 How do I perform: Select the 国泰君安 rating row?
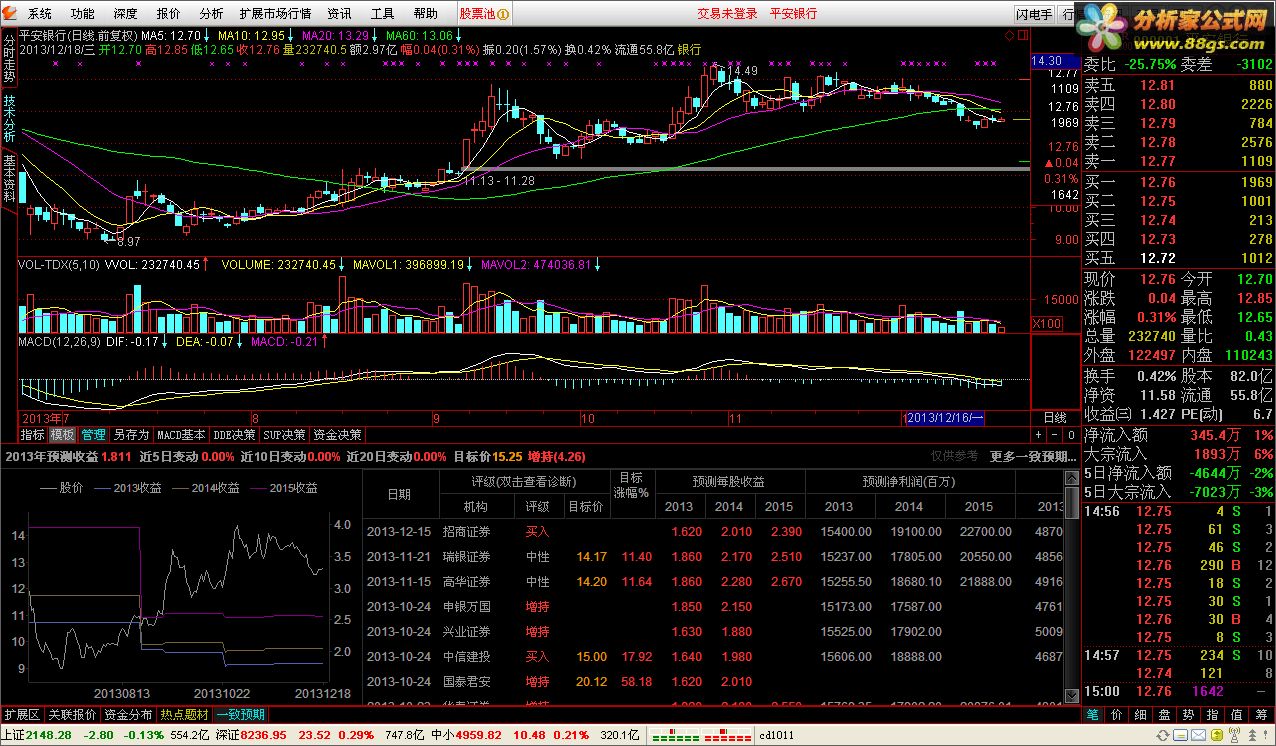pos(713,682)
